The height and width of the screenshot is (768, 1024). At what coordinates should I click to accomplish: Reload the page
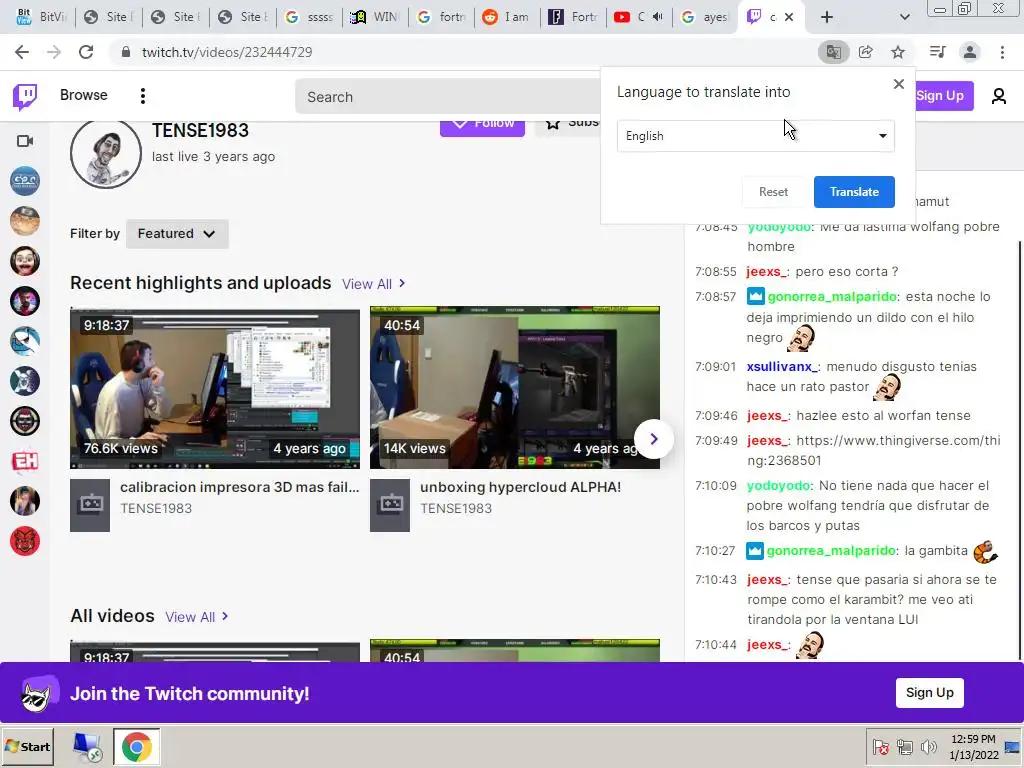point(86,52)
